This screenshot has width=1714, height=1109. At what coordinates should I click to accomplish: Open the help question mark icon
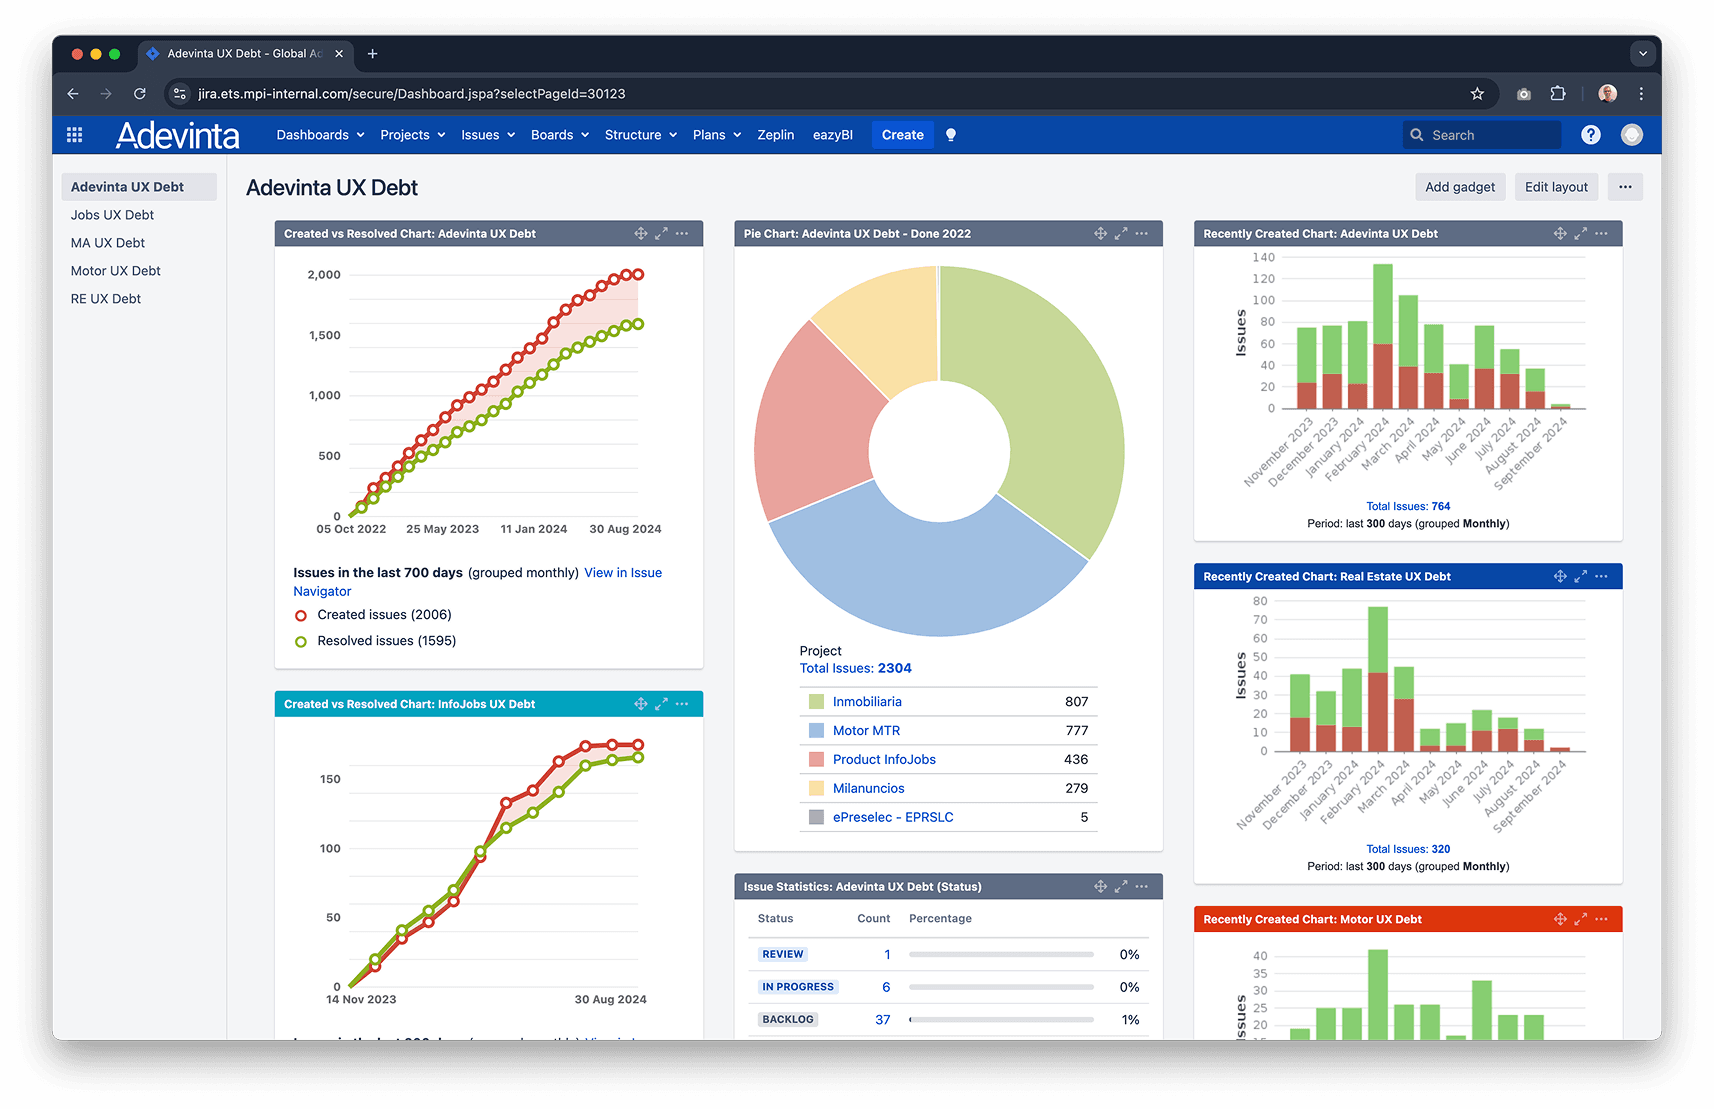coord(1591,135)
